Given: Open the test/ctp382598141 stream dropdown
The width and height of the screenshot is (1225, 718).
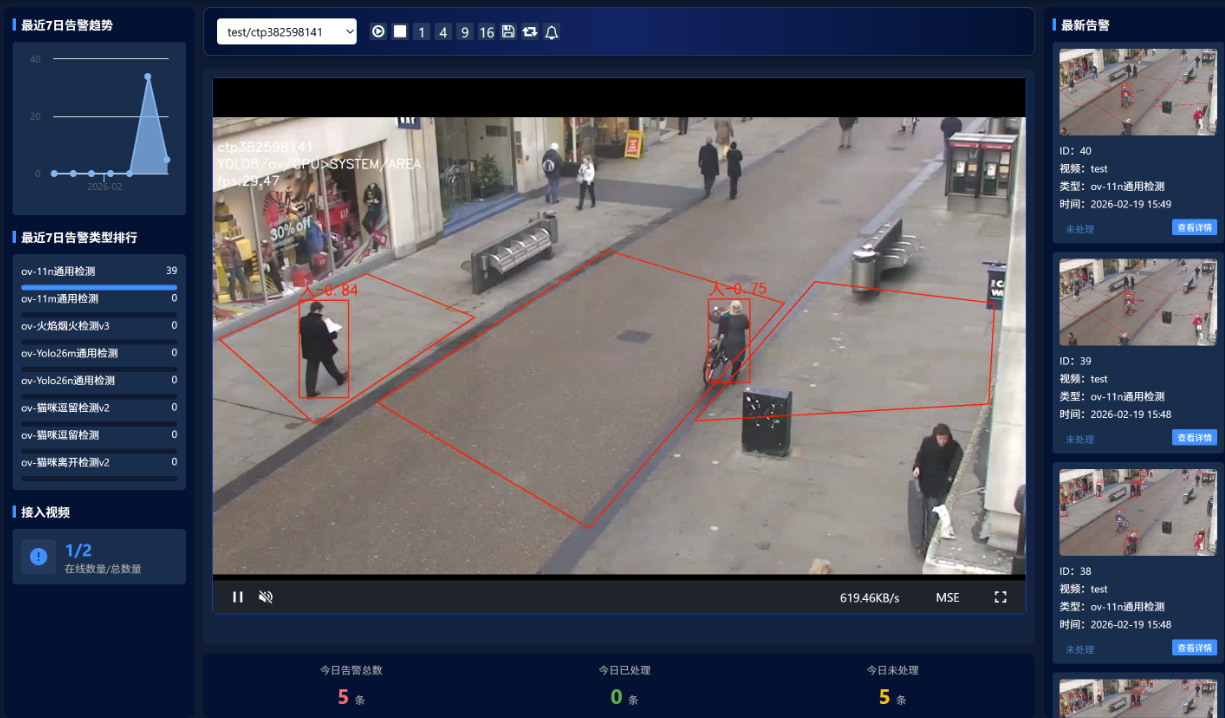Looking at the screenshot, I should (x=287, y=32).
